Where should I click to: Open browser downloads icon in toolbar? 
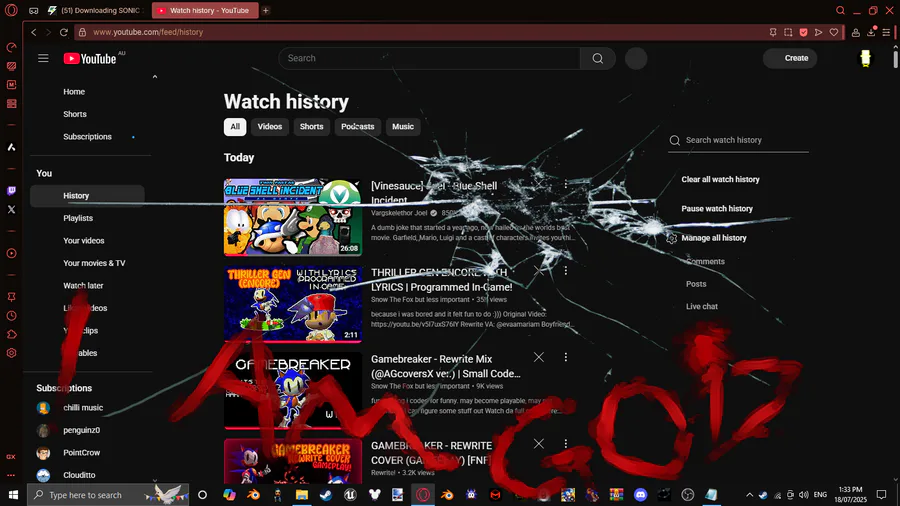coord(871,32)
